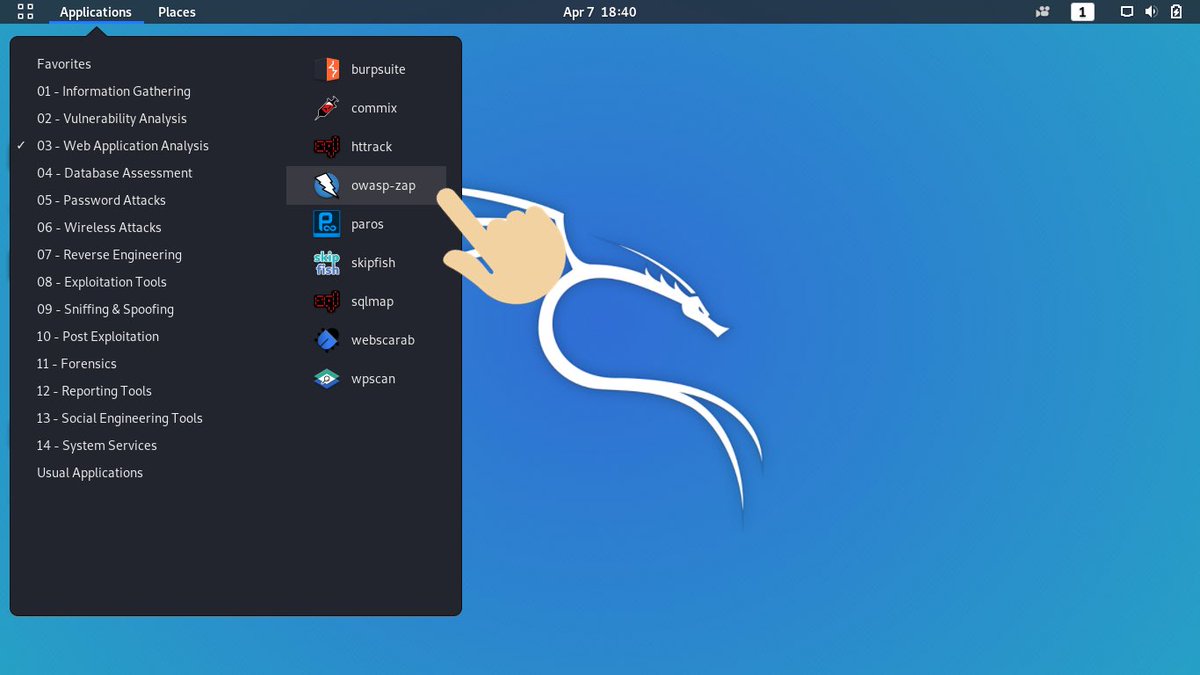Click the webscarab blue icon
1200x675 pixels.
click(x=327, y=340)
